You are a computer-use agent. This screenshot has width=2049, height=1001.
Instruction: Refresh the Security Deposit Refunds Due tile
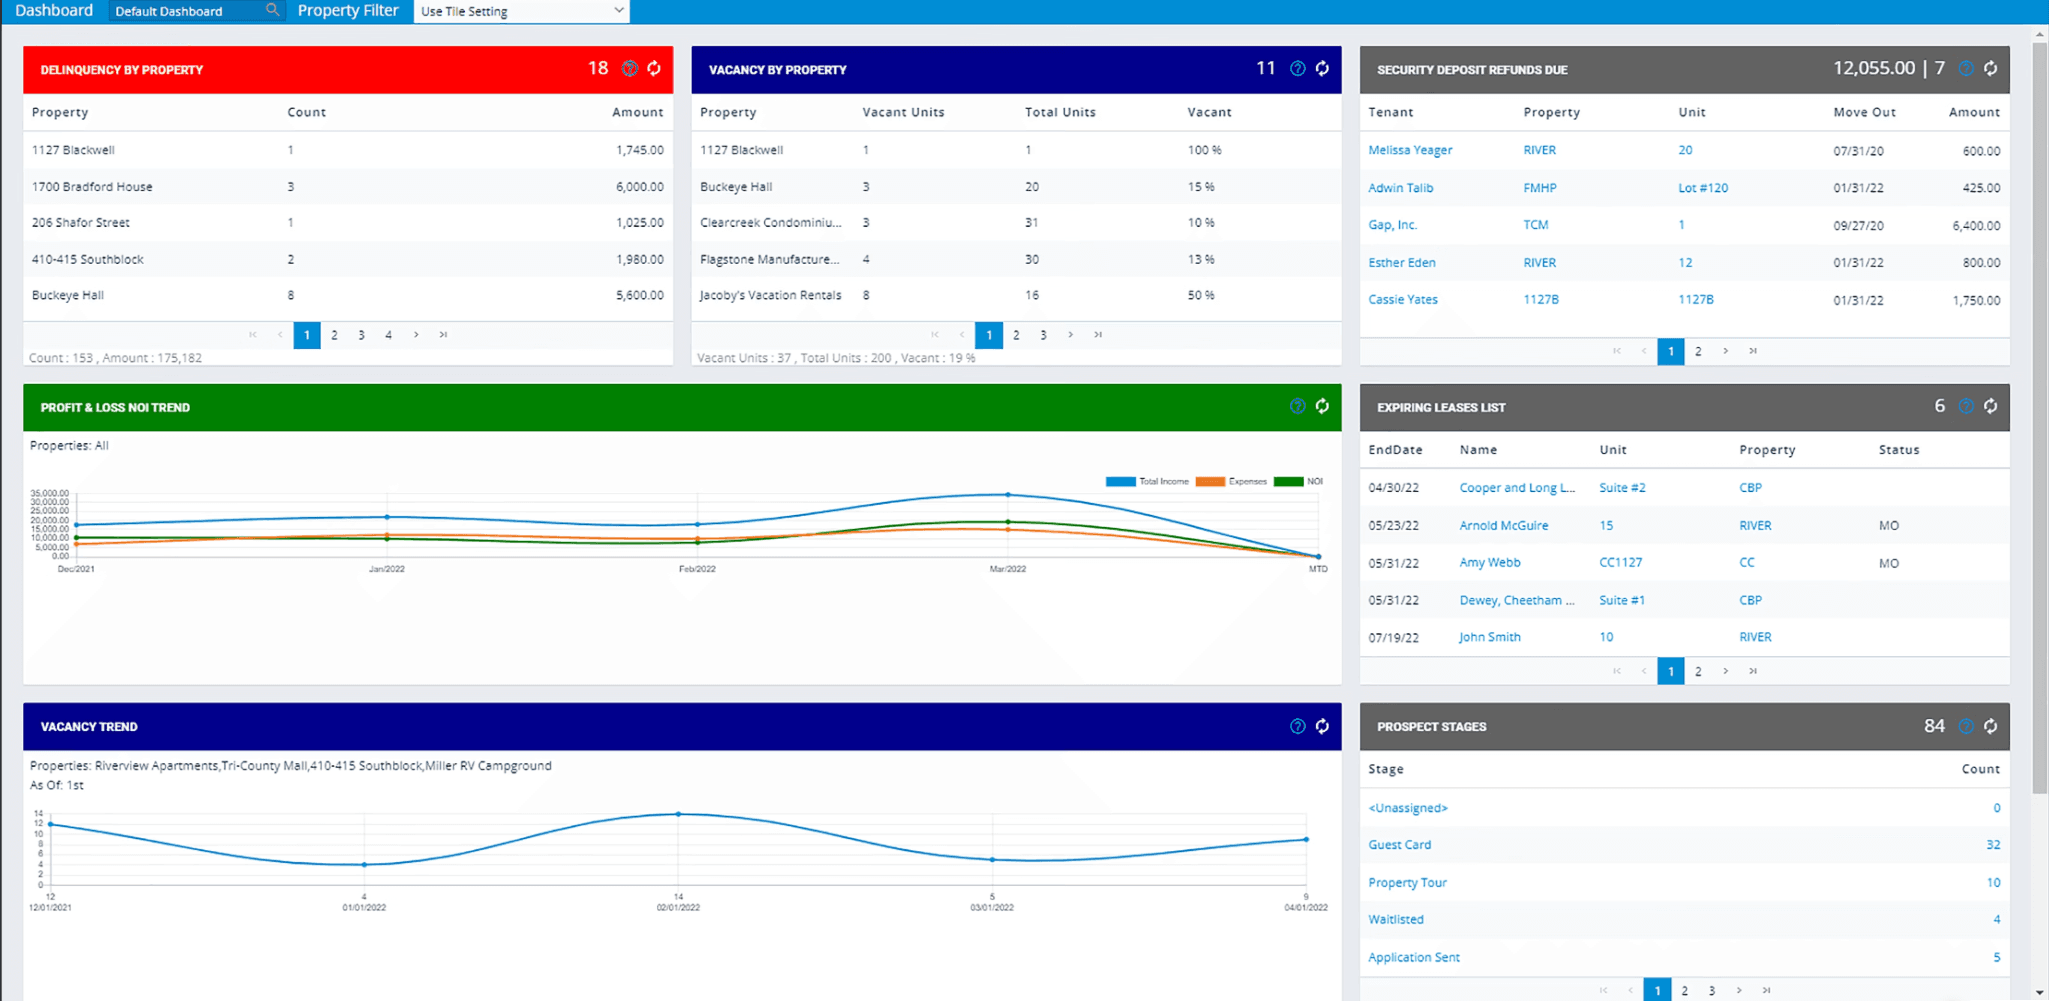coord(1990,68)
